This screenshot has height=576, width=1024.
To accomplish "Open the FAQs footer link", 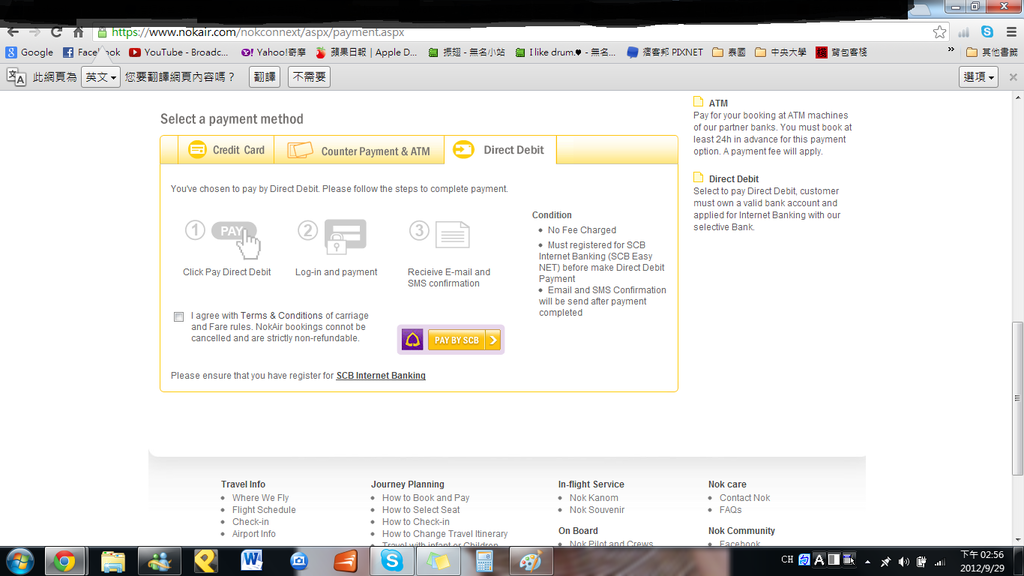I will click(730, 510).
